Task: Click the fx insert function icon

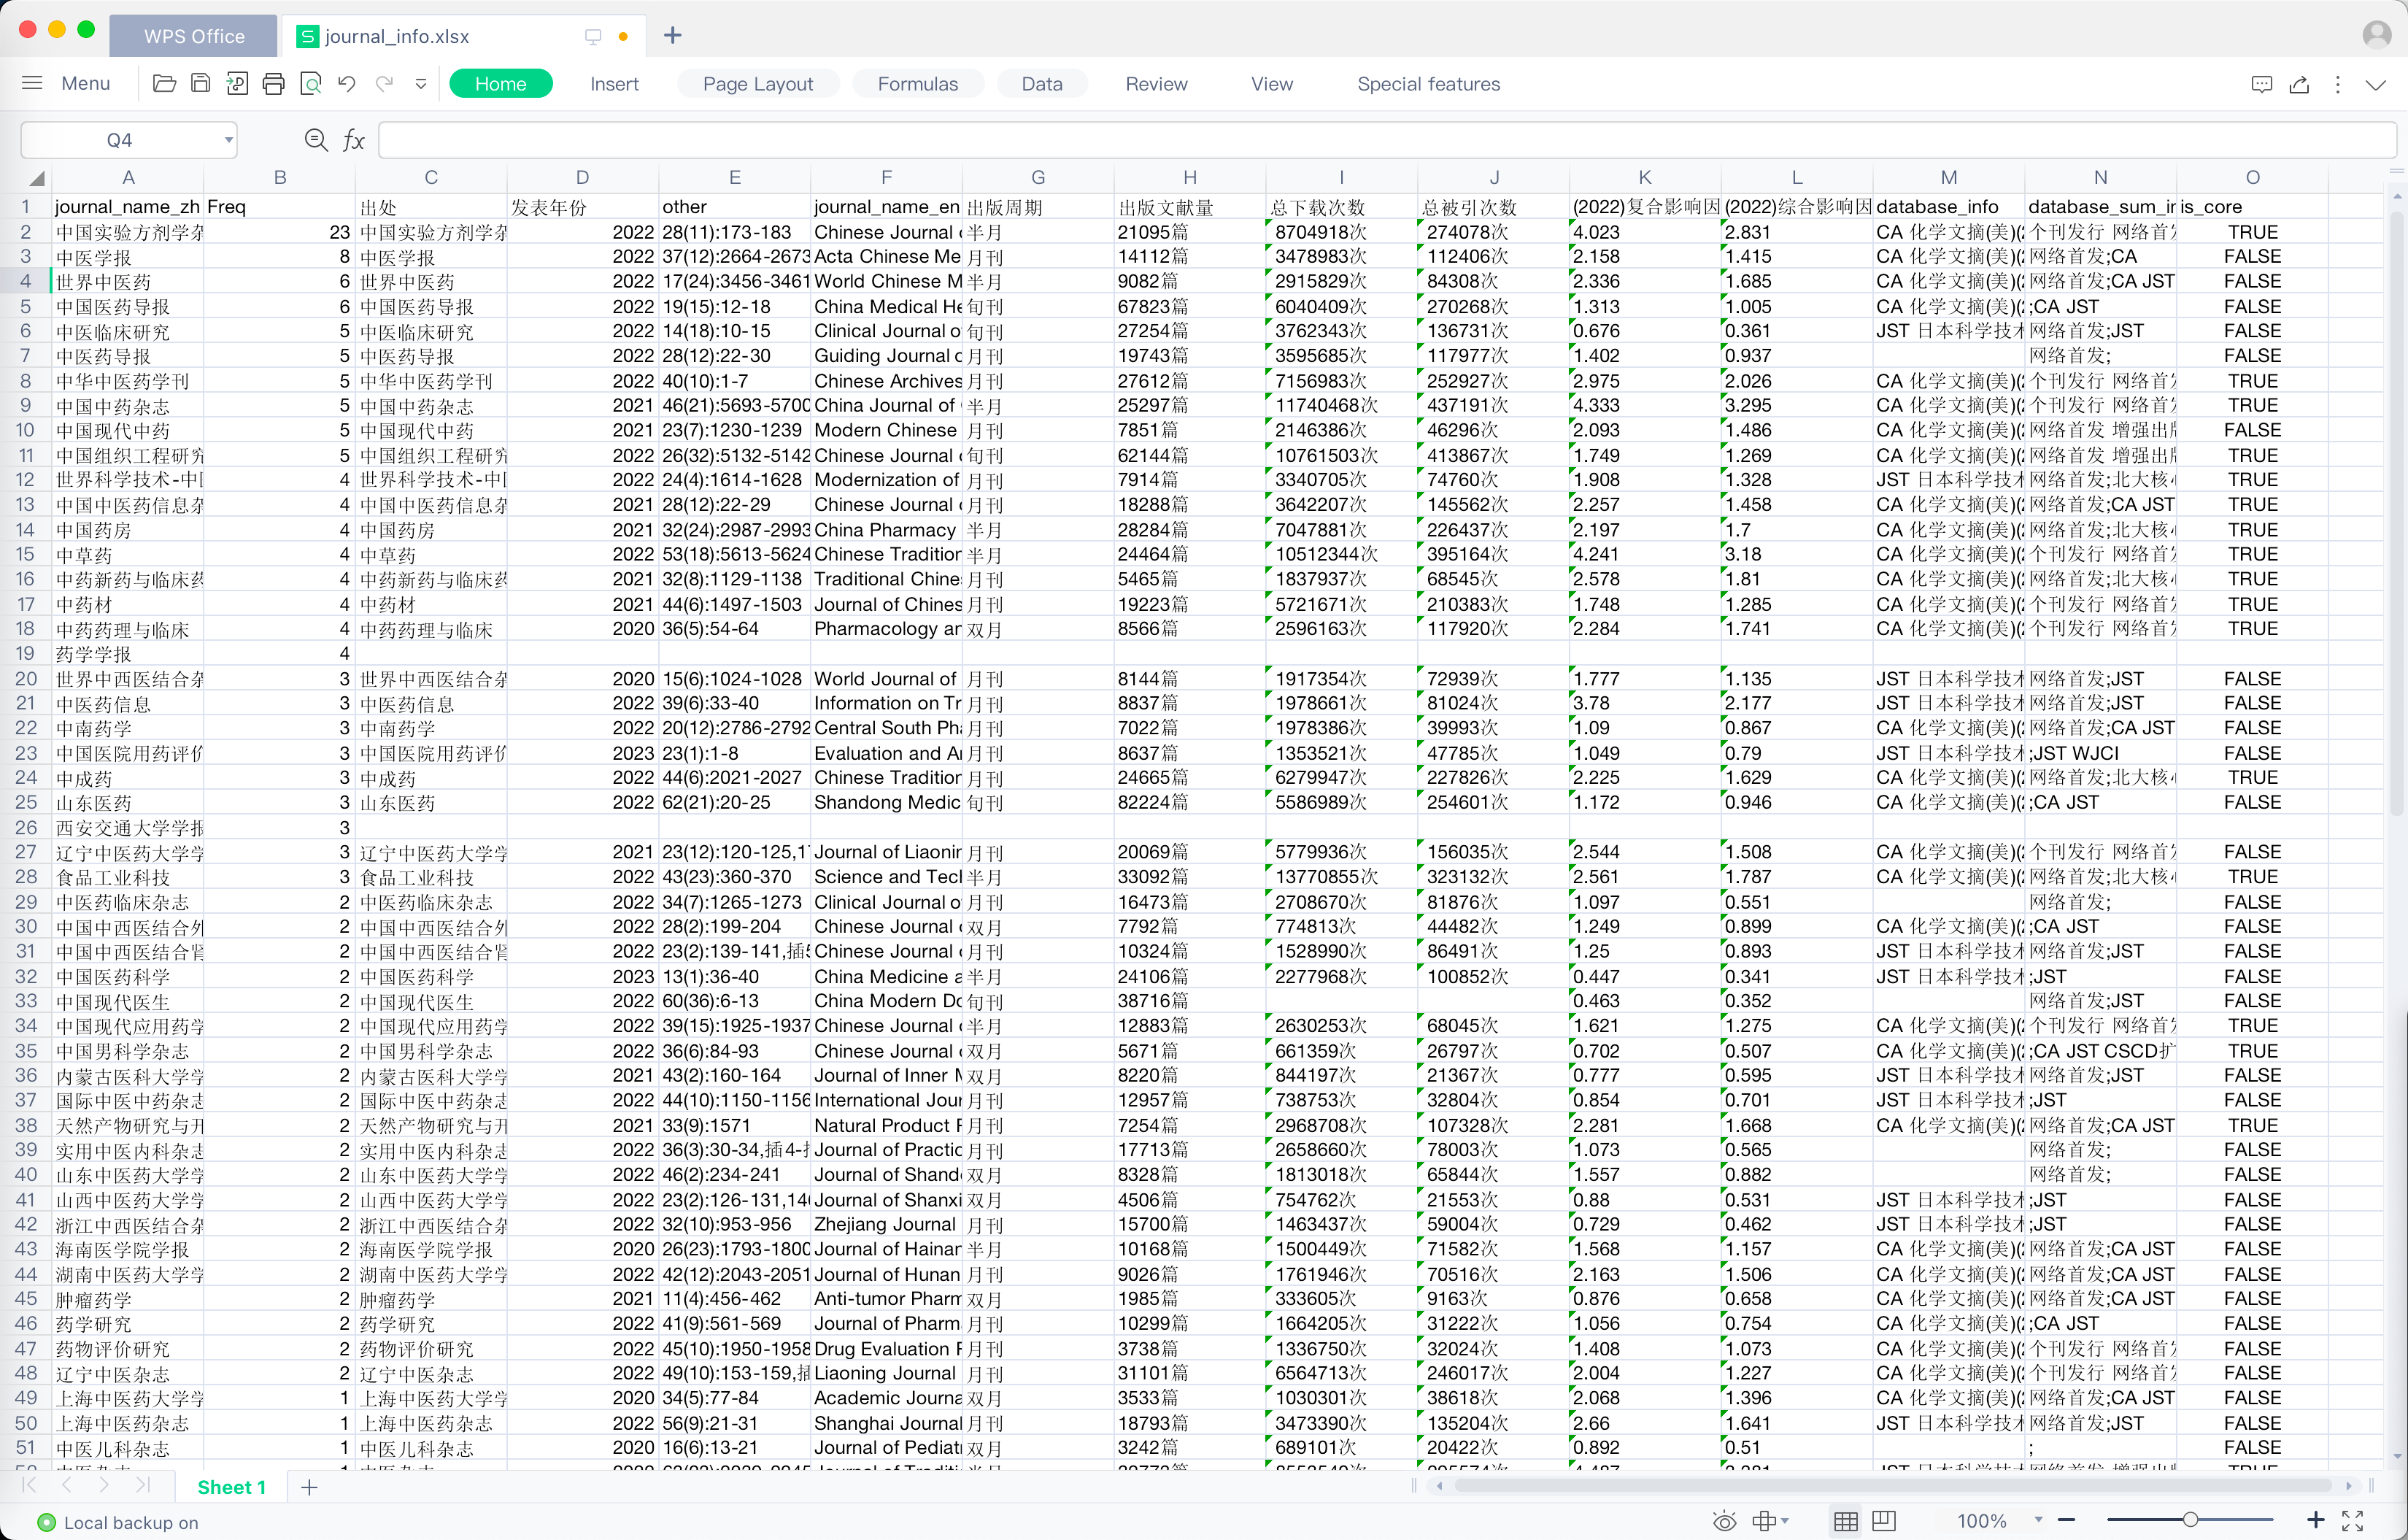Action: (354, 140)
